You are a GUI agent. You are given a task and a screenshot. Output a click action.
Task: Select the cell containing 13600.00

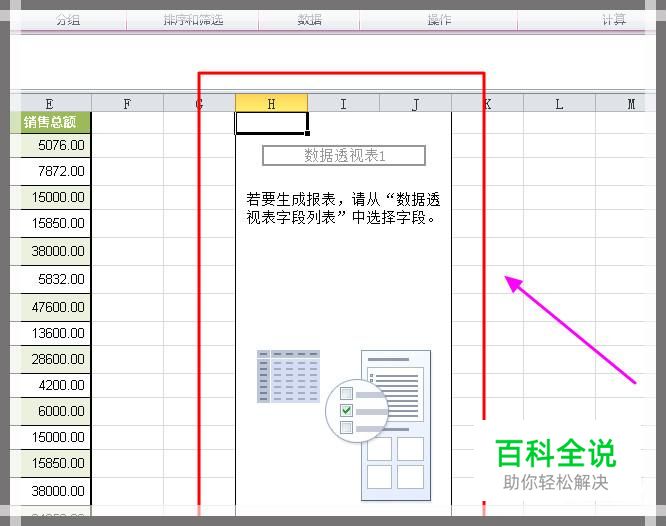click(50, 333)
